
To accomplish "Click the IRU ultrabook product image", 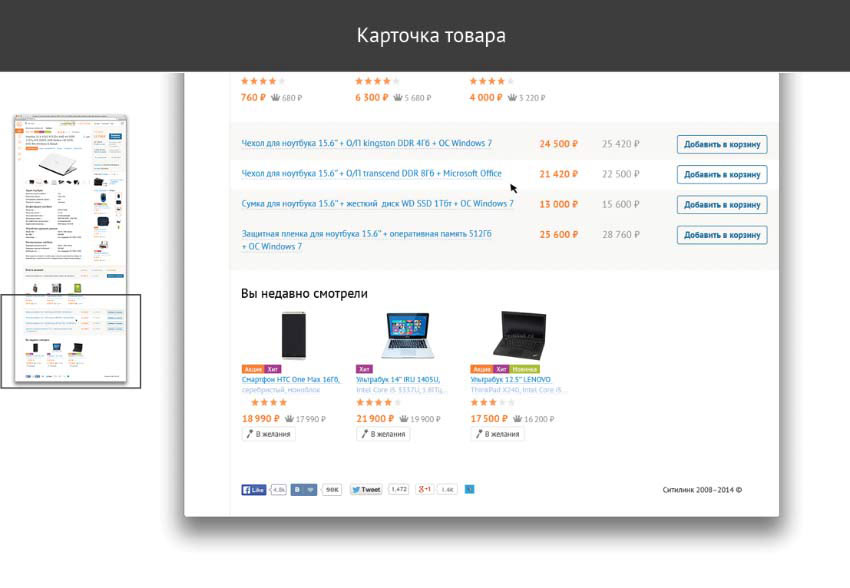I will pos(406,336).
